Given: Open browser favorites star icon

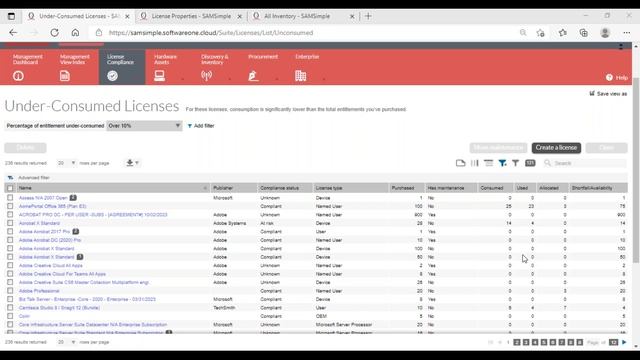Looking at the screenshot, I should (x=562, y=33).
